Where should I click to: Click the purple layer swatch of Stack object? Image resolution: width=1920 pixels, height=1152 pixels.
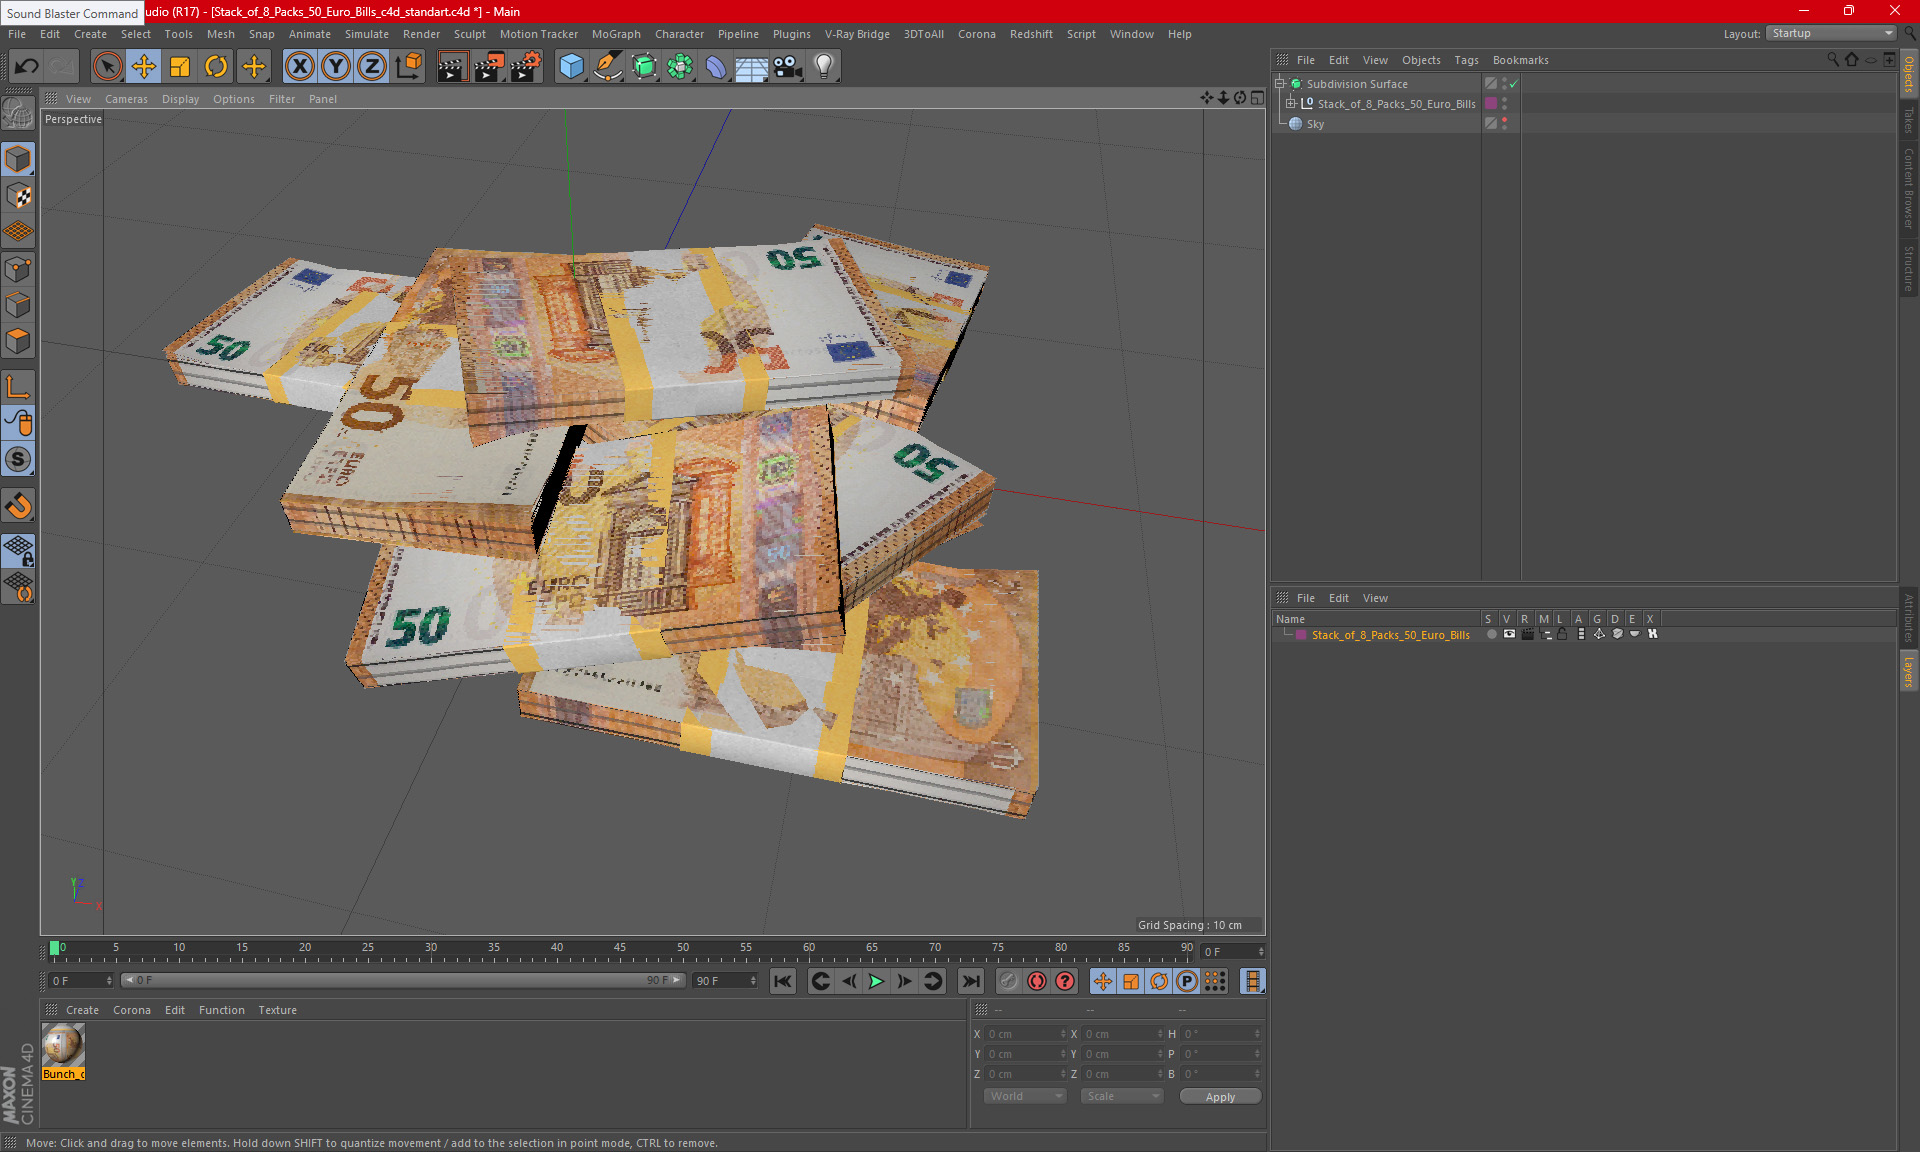(x=1491, y=103)
